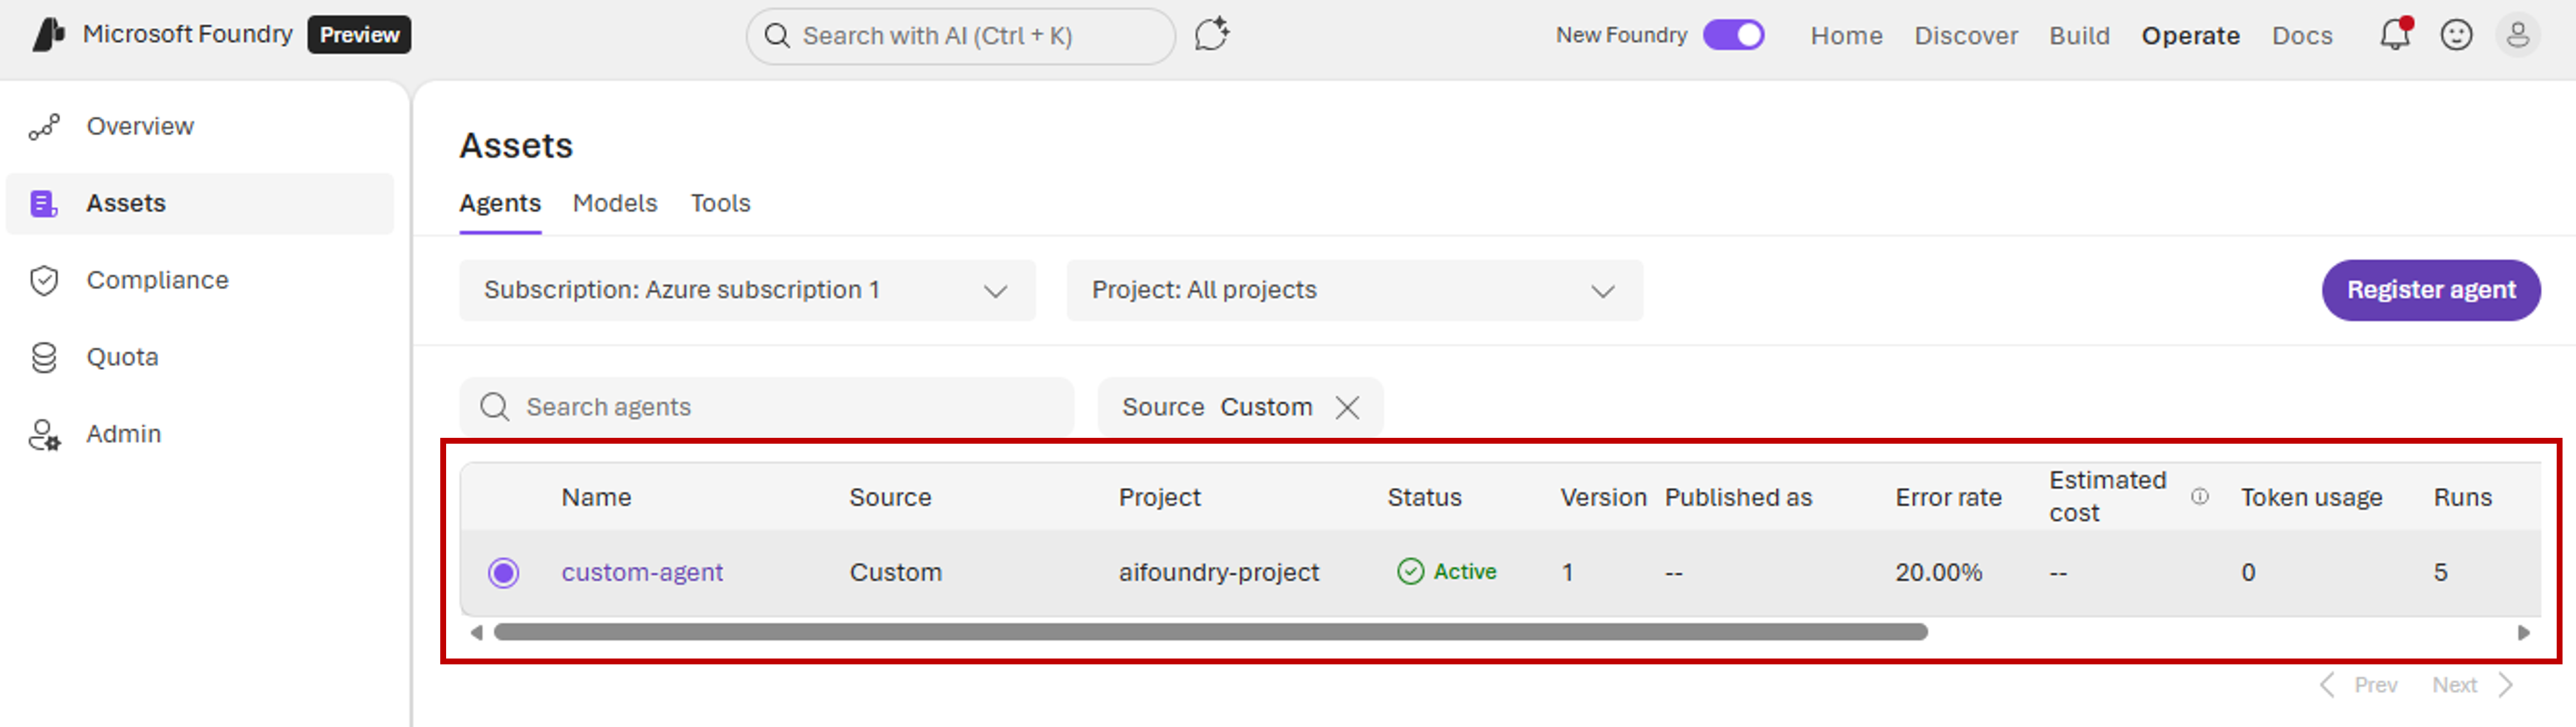Open the custom-agent link
The width and height of the screenshot is (2576, 727).
click(x=642, y=573)
